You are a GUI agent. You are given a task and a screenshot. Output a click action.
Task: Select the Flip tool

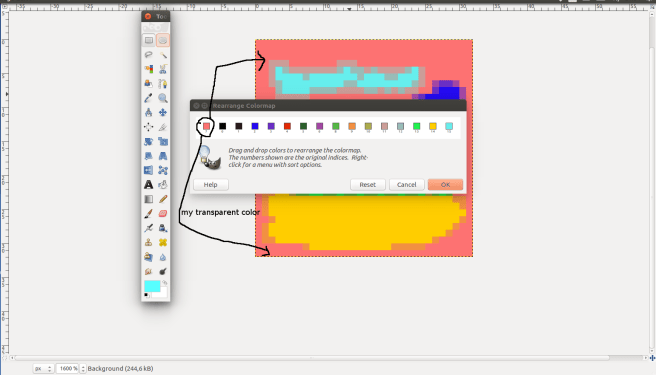149,170
